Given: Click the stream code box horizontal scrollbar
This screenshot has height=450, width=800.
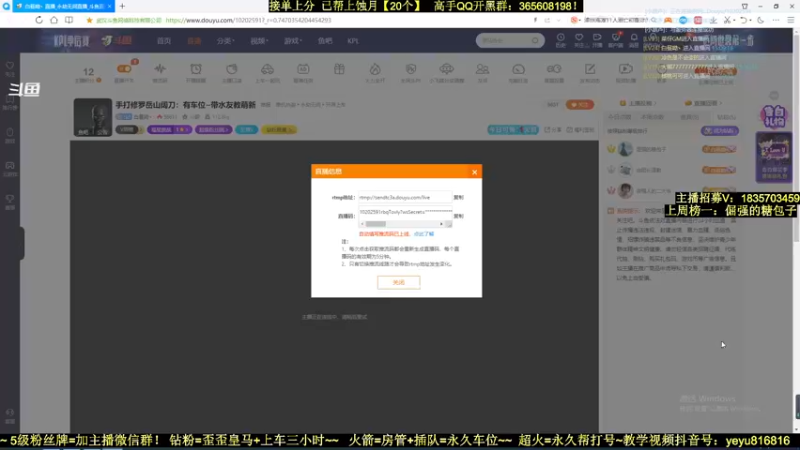Looking at the screenshot, I should (402, 224).
